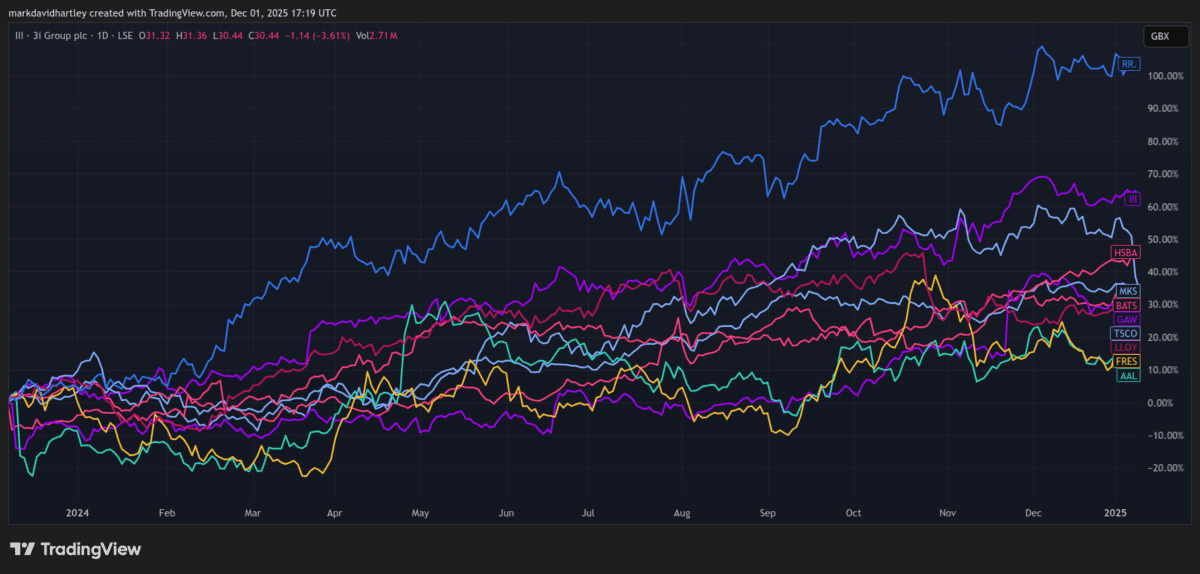Click the RR. series label tag

click(1128, 64)
